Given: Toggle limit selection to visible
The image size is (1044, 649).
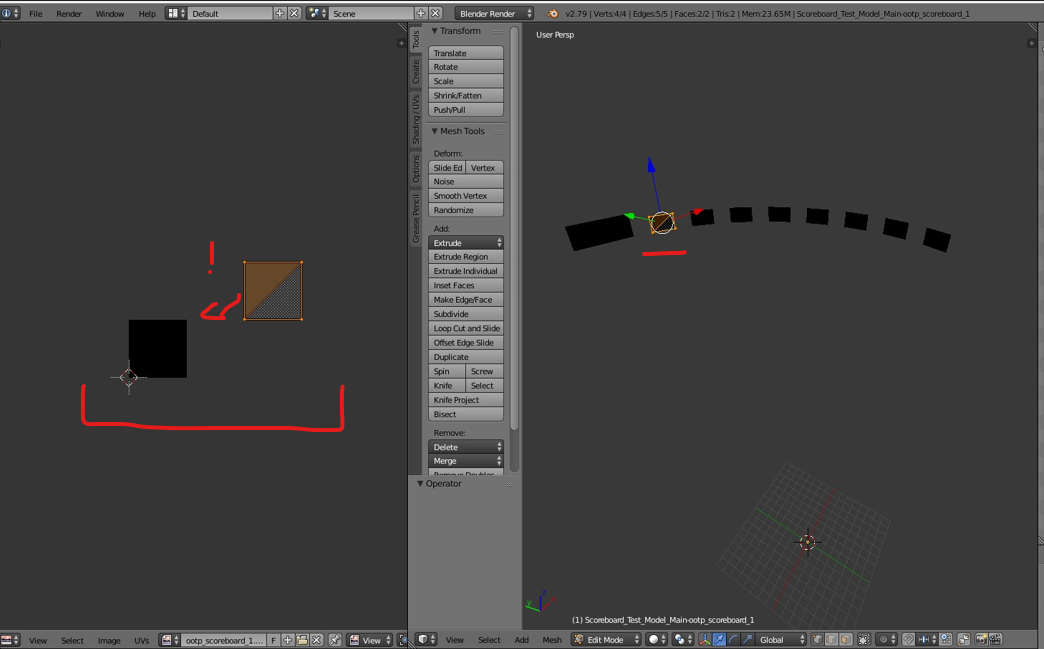Looking at the screenshot, I should [x=864, y=640].
